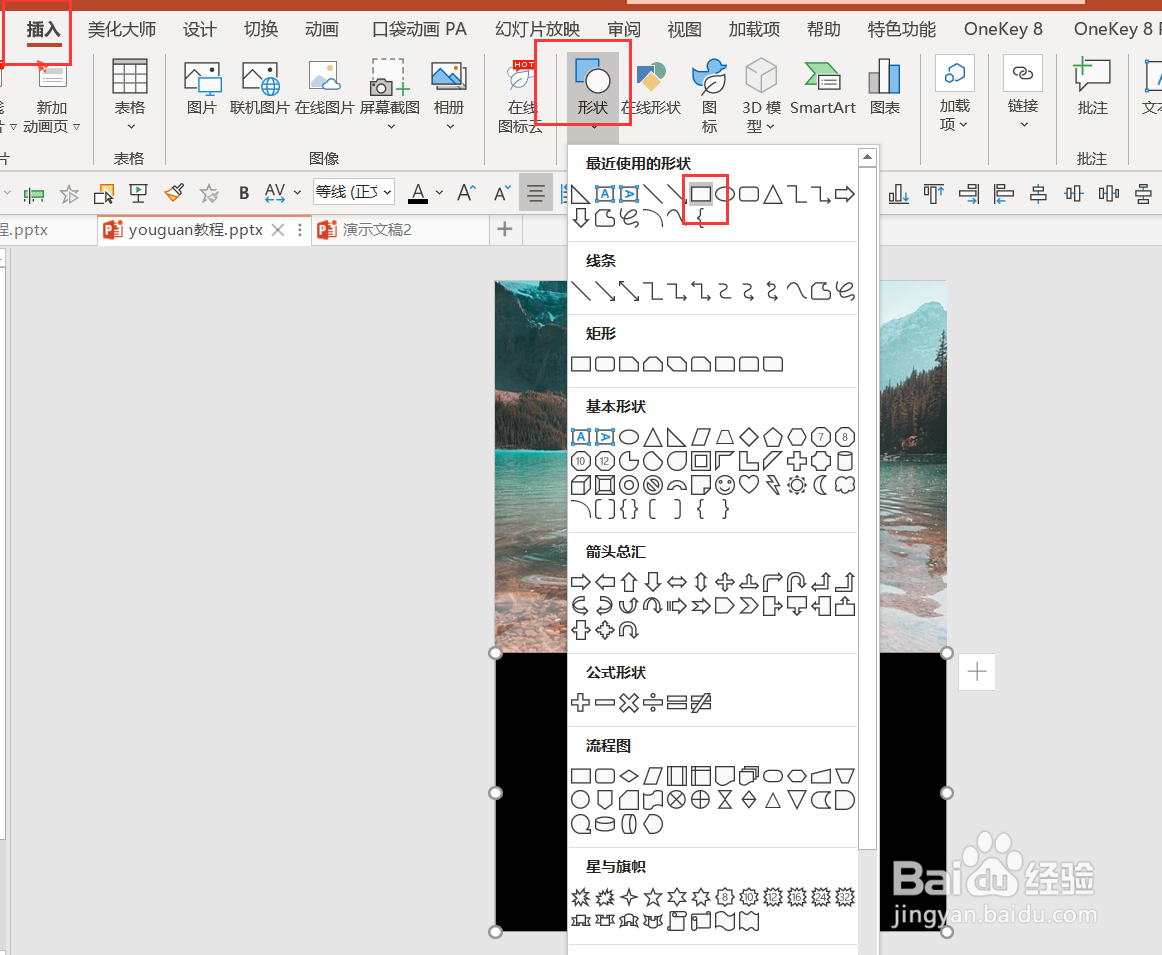Screen dimensions: 1162x955
Task: Open the font name combo box
Action: [353, 193]
